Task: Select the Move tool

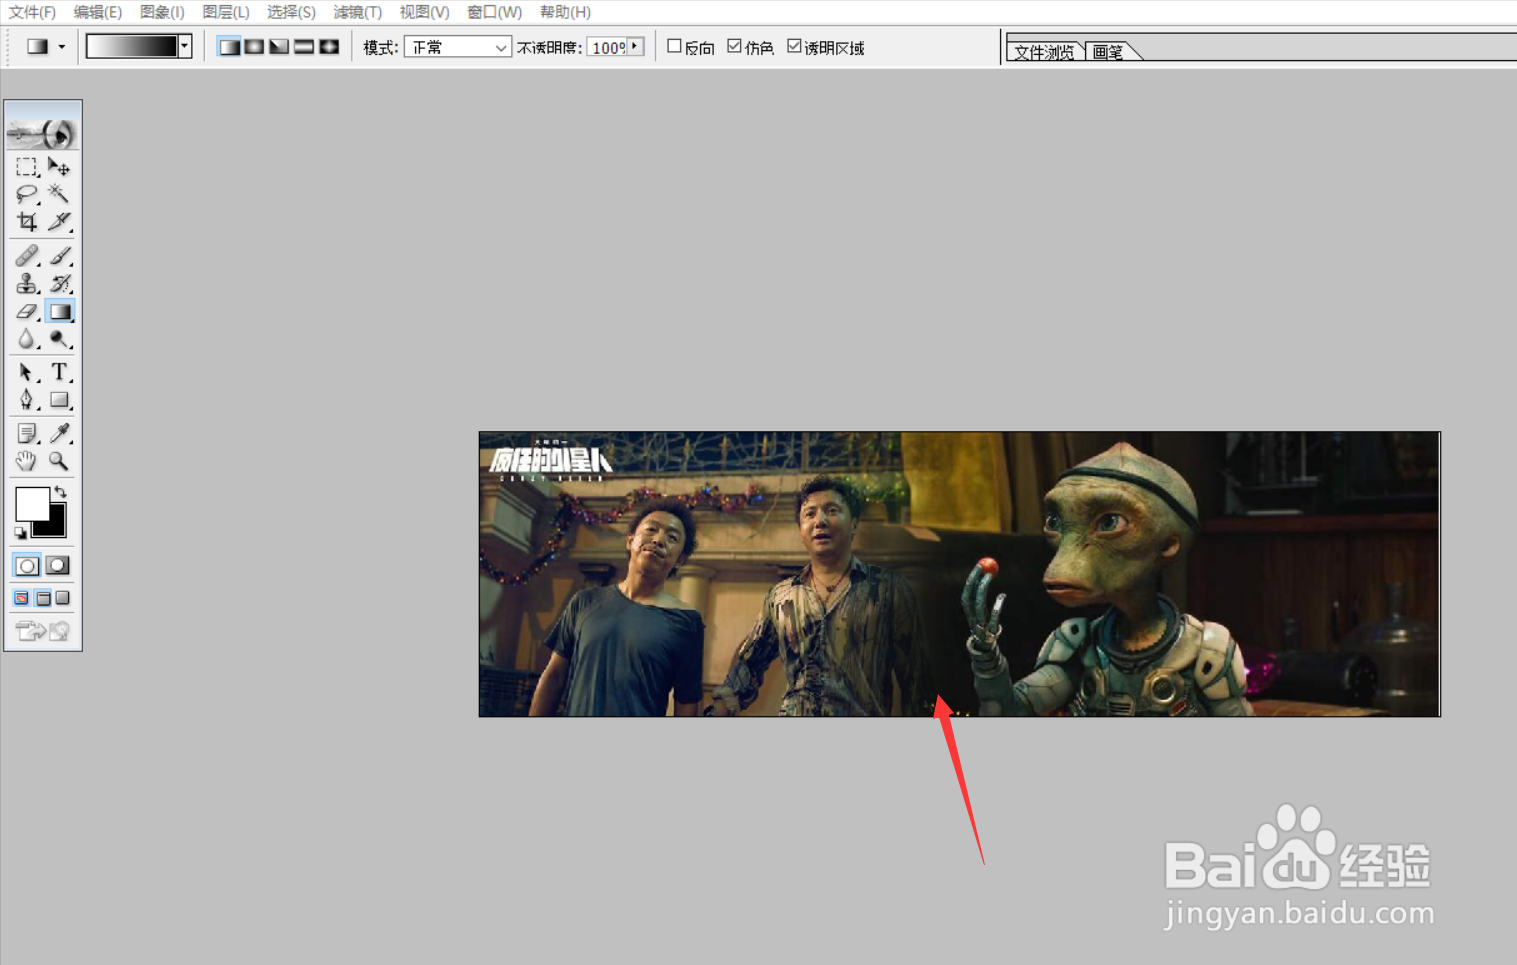Action: tap(59, 167)
